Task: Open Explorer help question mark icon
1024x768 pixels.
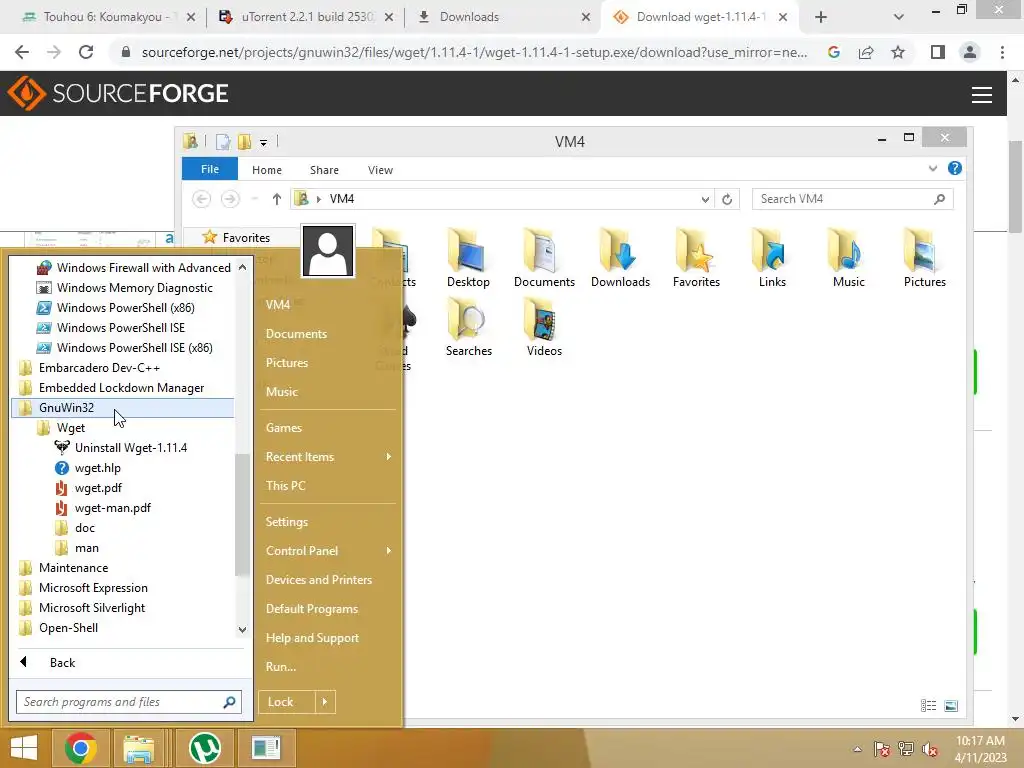Action: (955, 168)
